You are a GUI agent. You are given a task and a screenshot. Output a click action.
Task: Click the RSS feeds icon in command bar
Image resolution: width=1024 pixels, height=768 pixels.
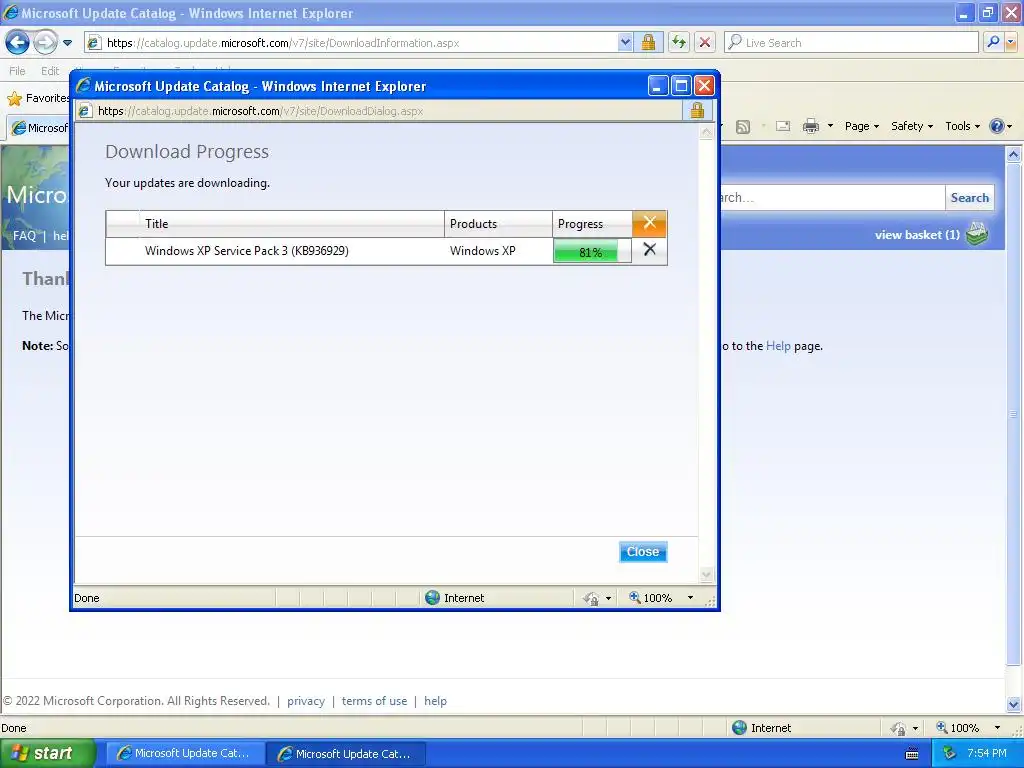(x=743, y=127)
